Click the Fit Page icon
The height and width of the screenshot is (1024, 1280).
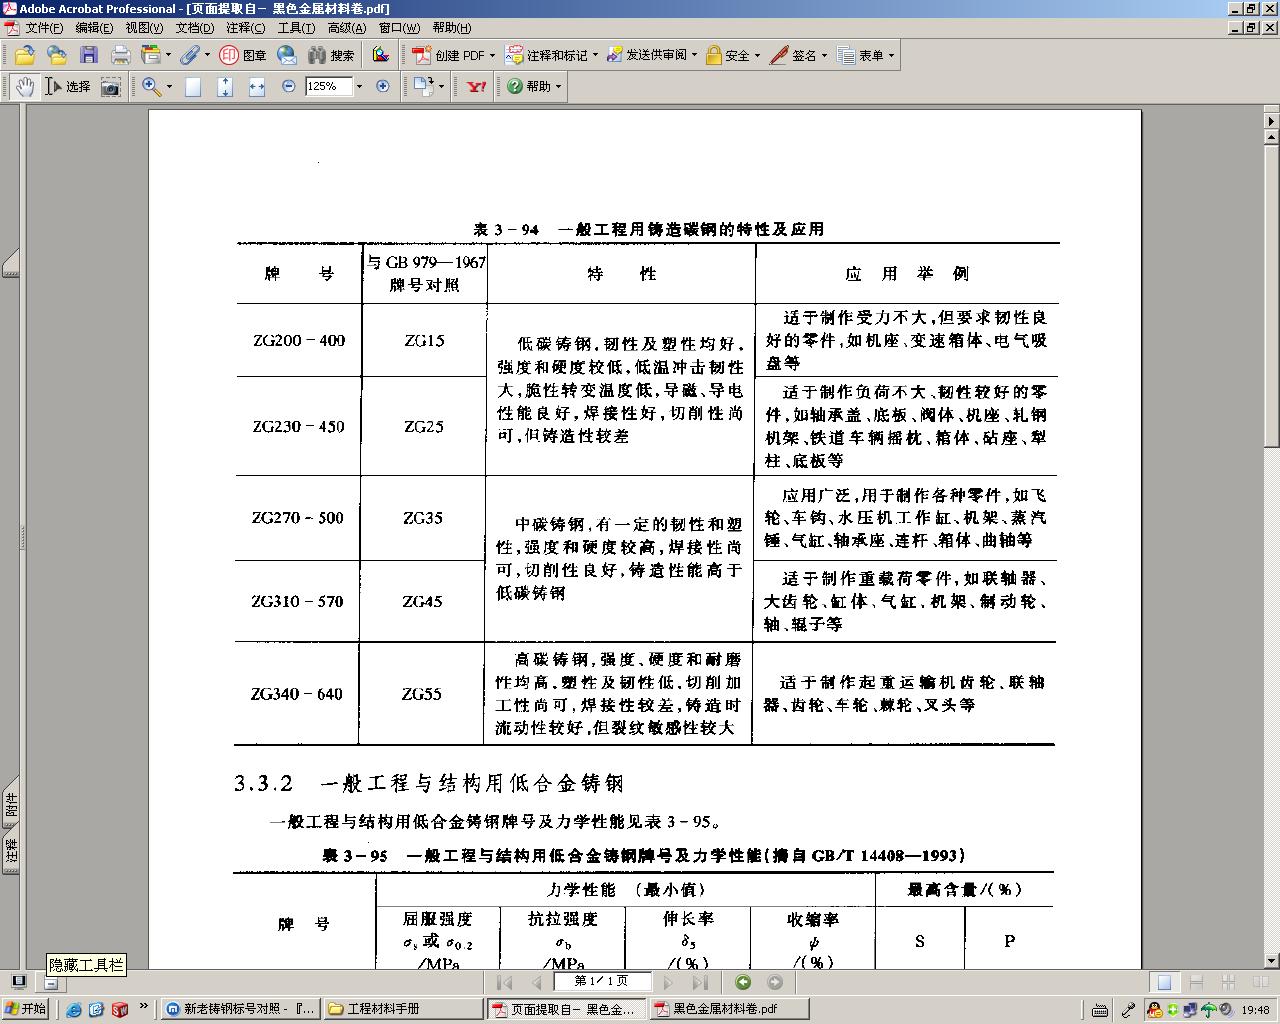[x=225, y=86]
